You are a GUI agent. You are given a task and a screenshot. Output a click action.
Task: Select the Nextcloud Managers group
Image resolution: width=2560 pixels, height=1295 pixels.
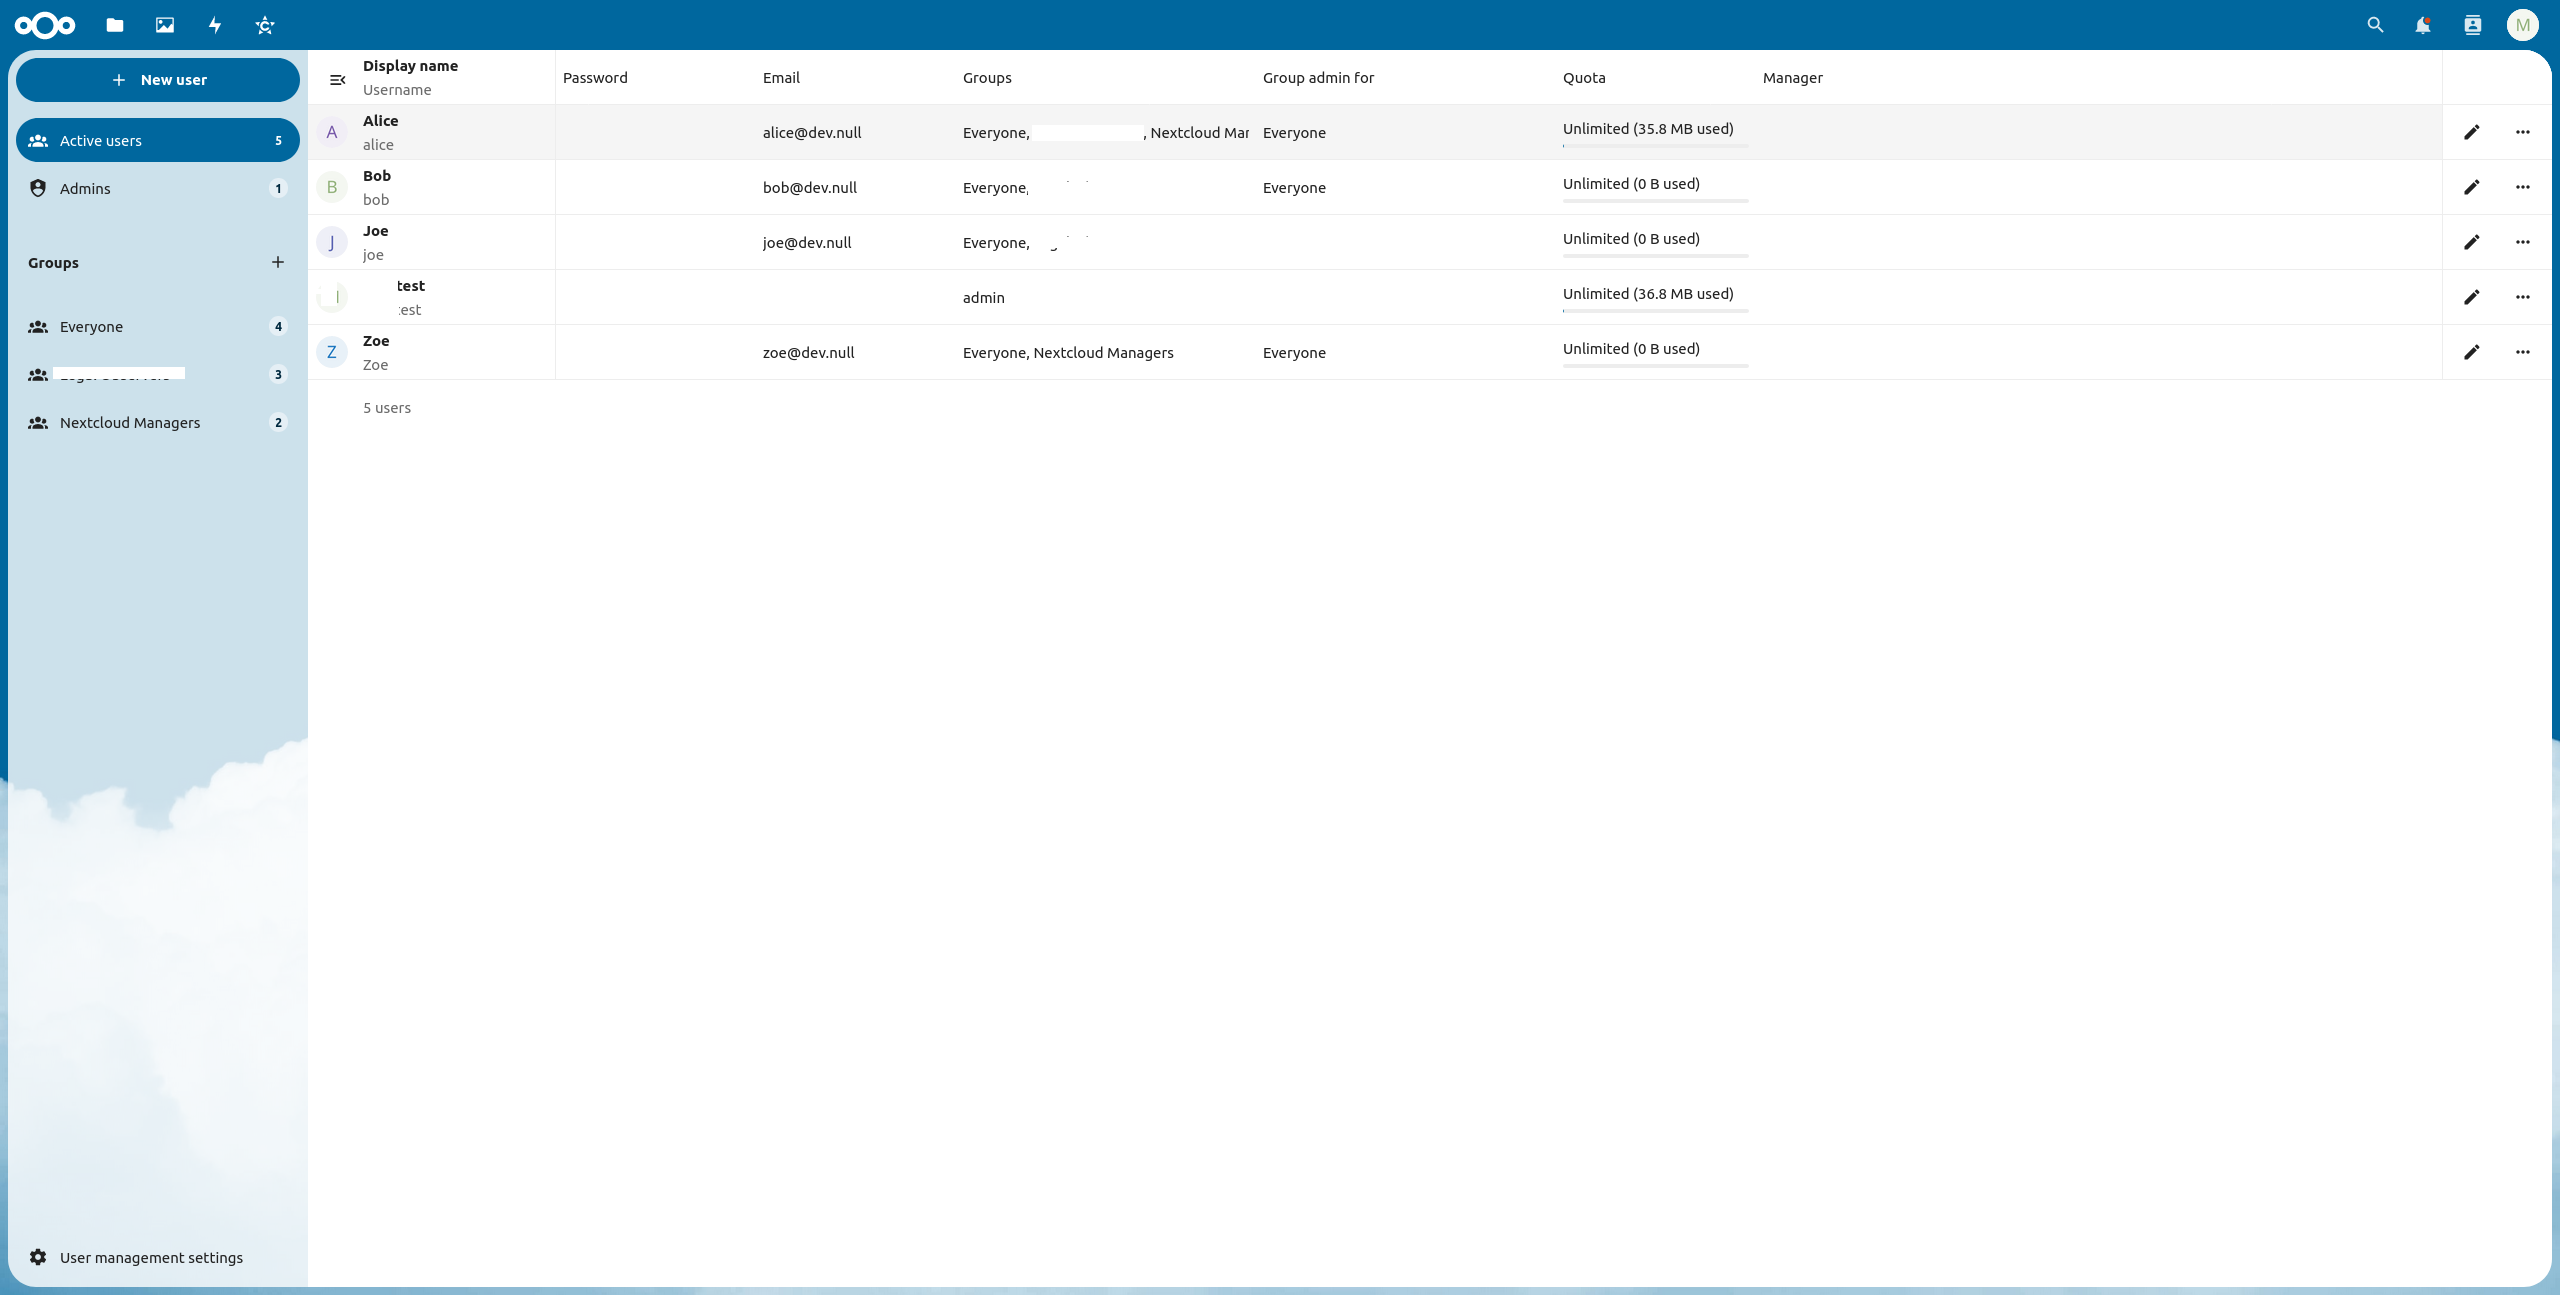pos(158,422)
